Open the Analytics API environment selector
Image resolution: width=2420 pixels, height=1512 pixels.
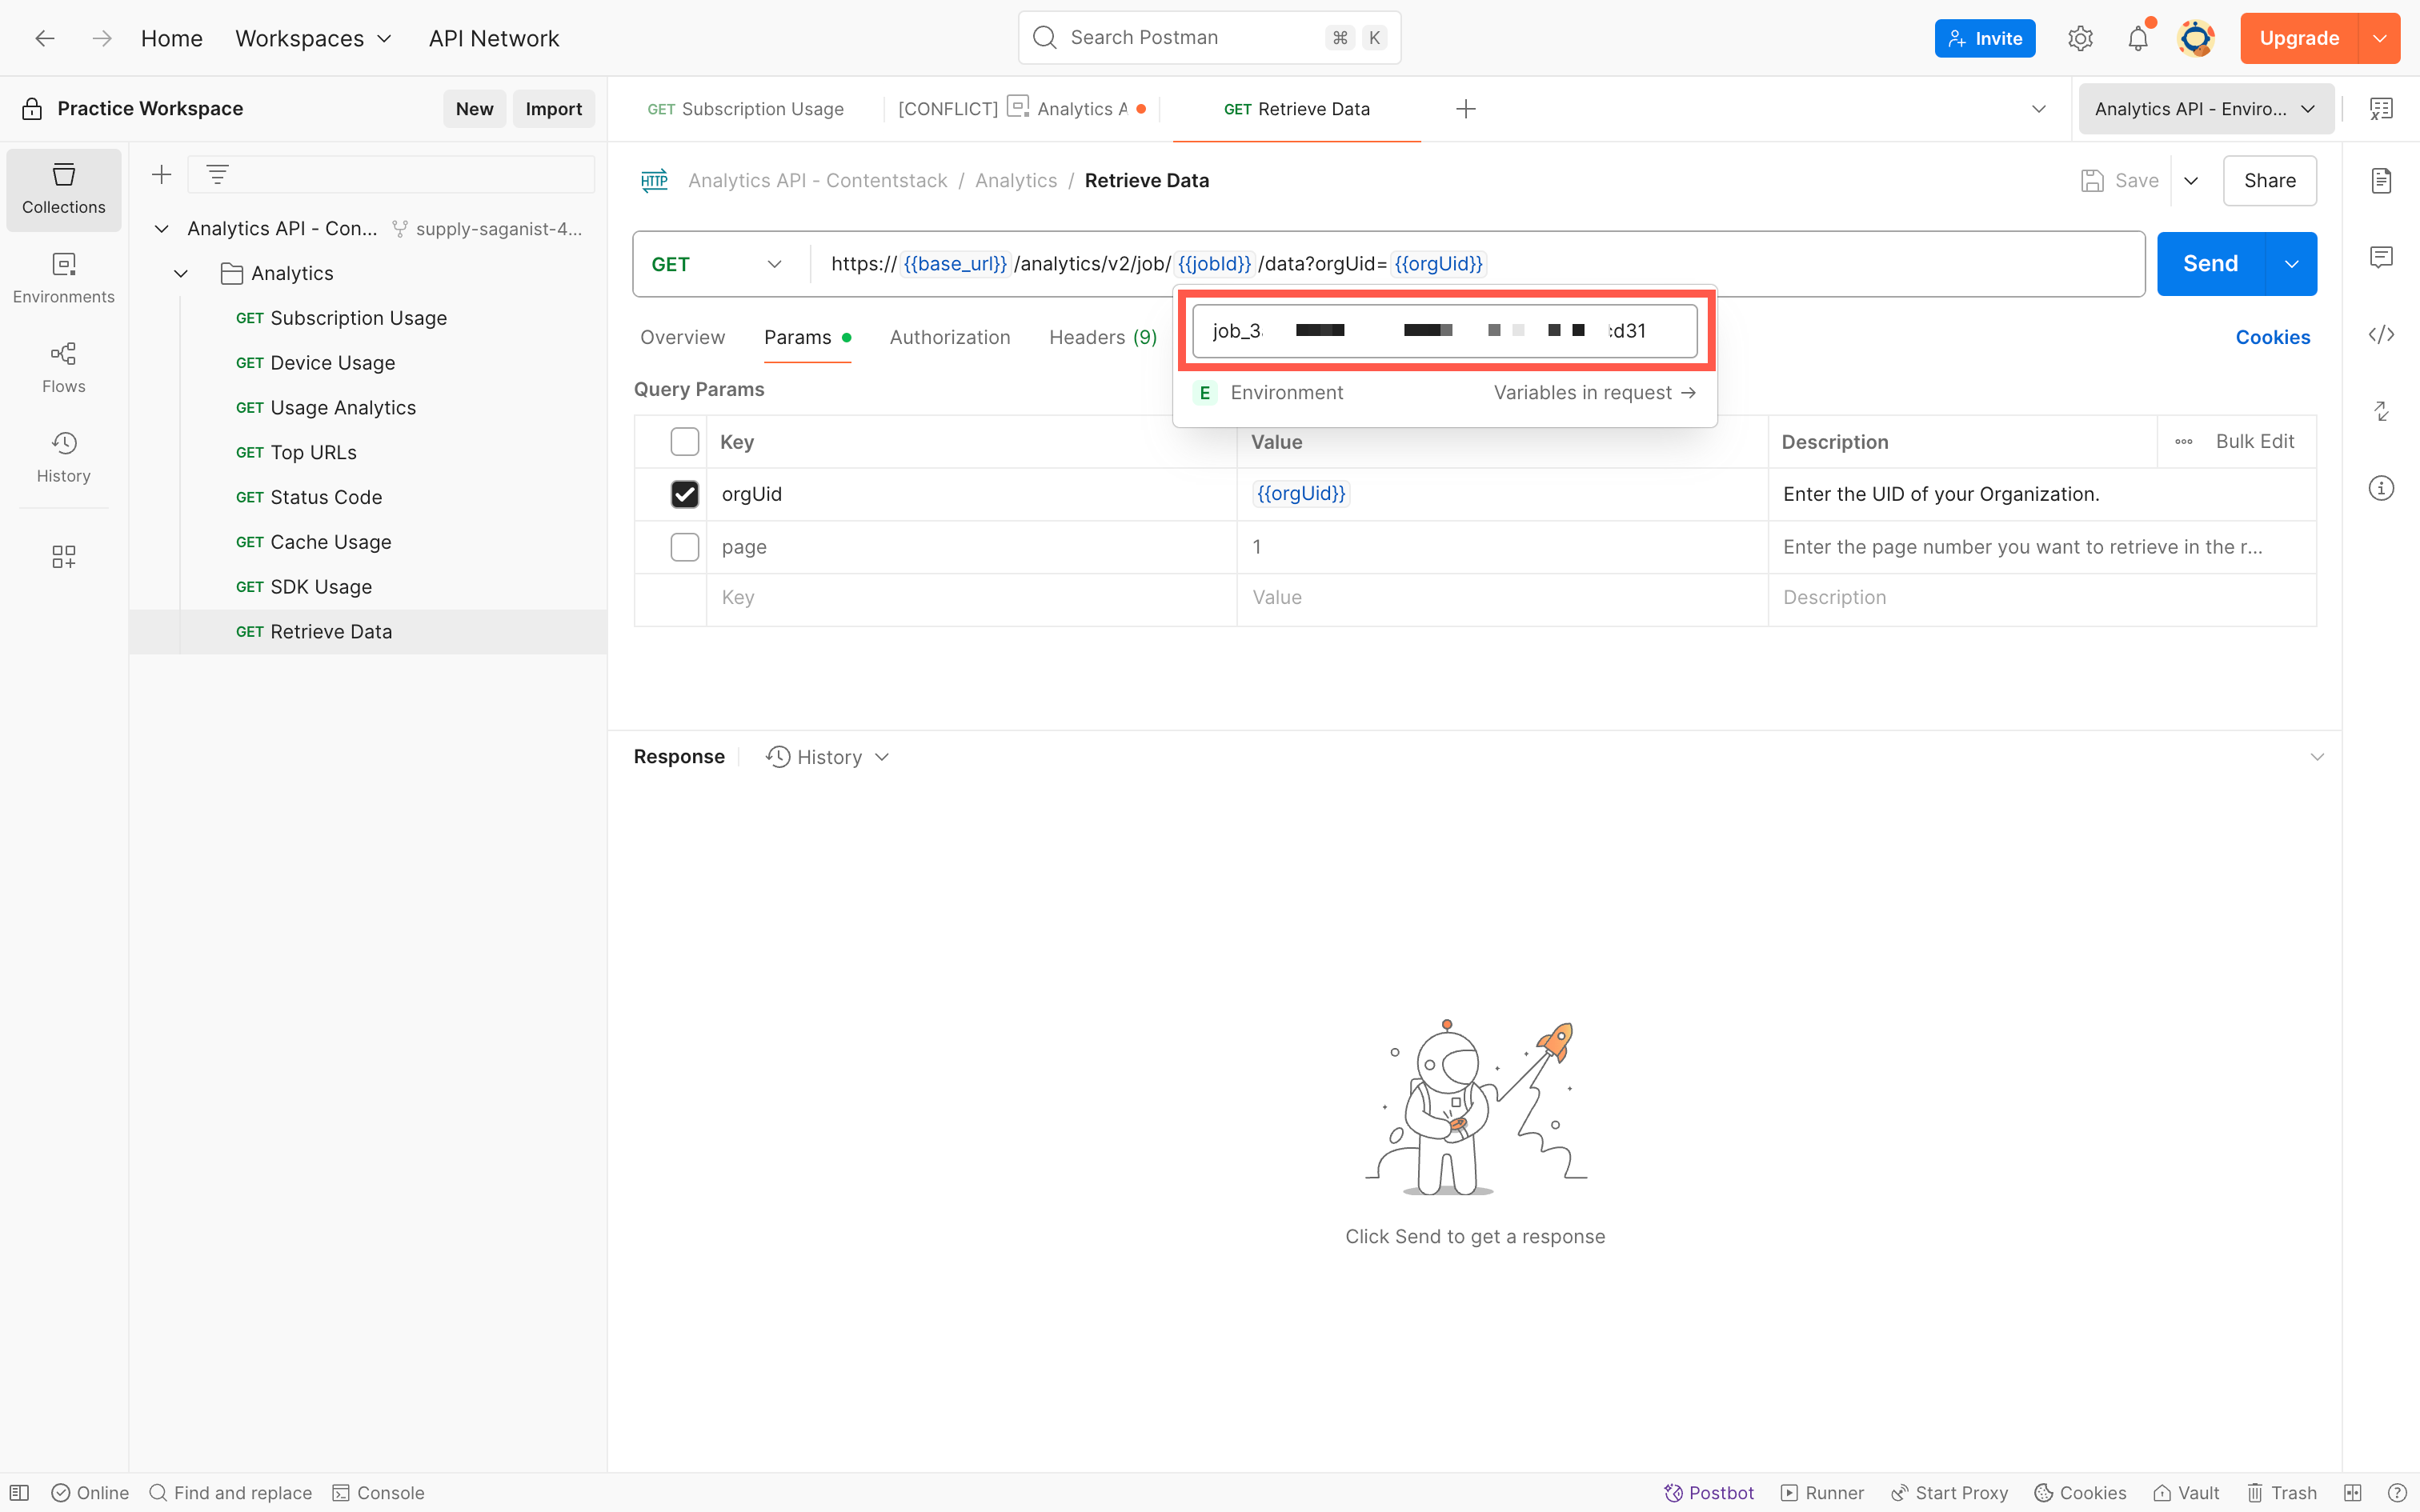(x=2205, y=109)
